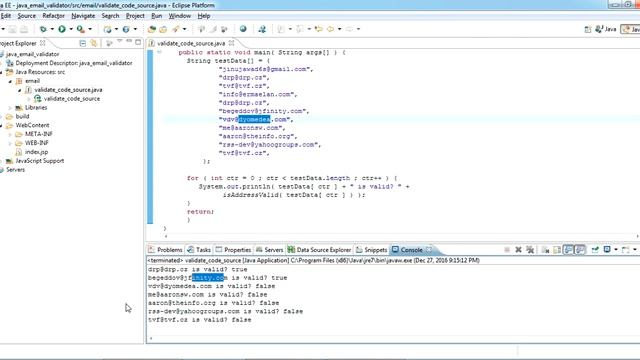640x360 pixels.
Task: Open the Source menu
Action: (27, 16)
